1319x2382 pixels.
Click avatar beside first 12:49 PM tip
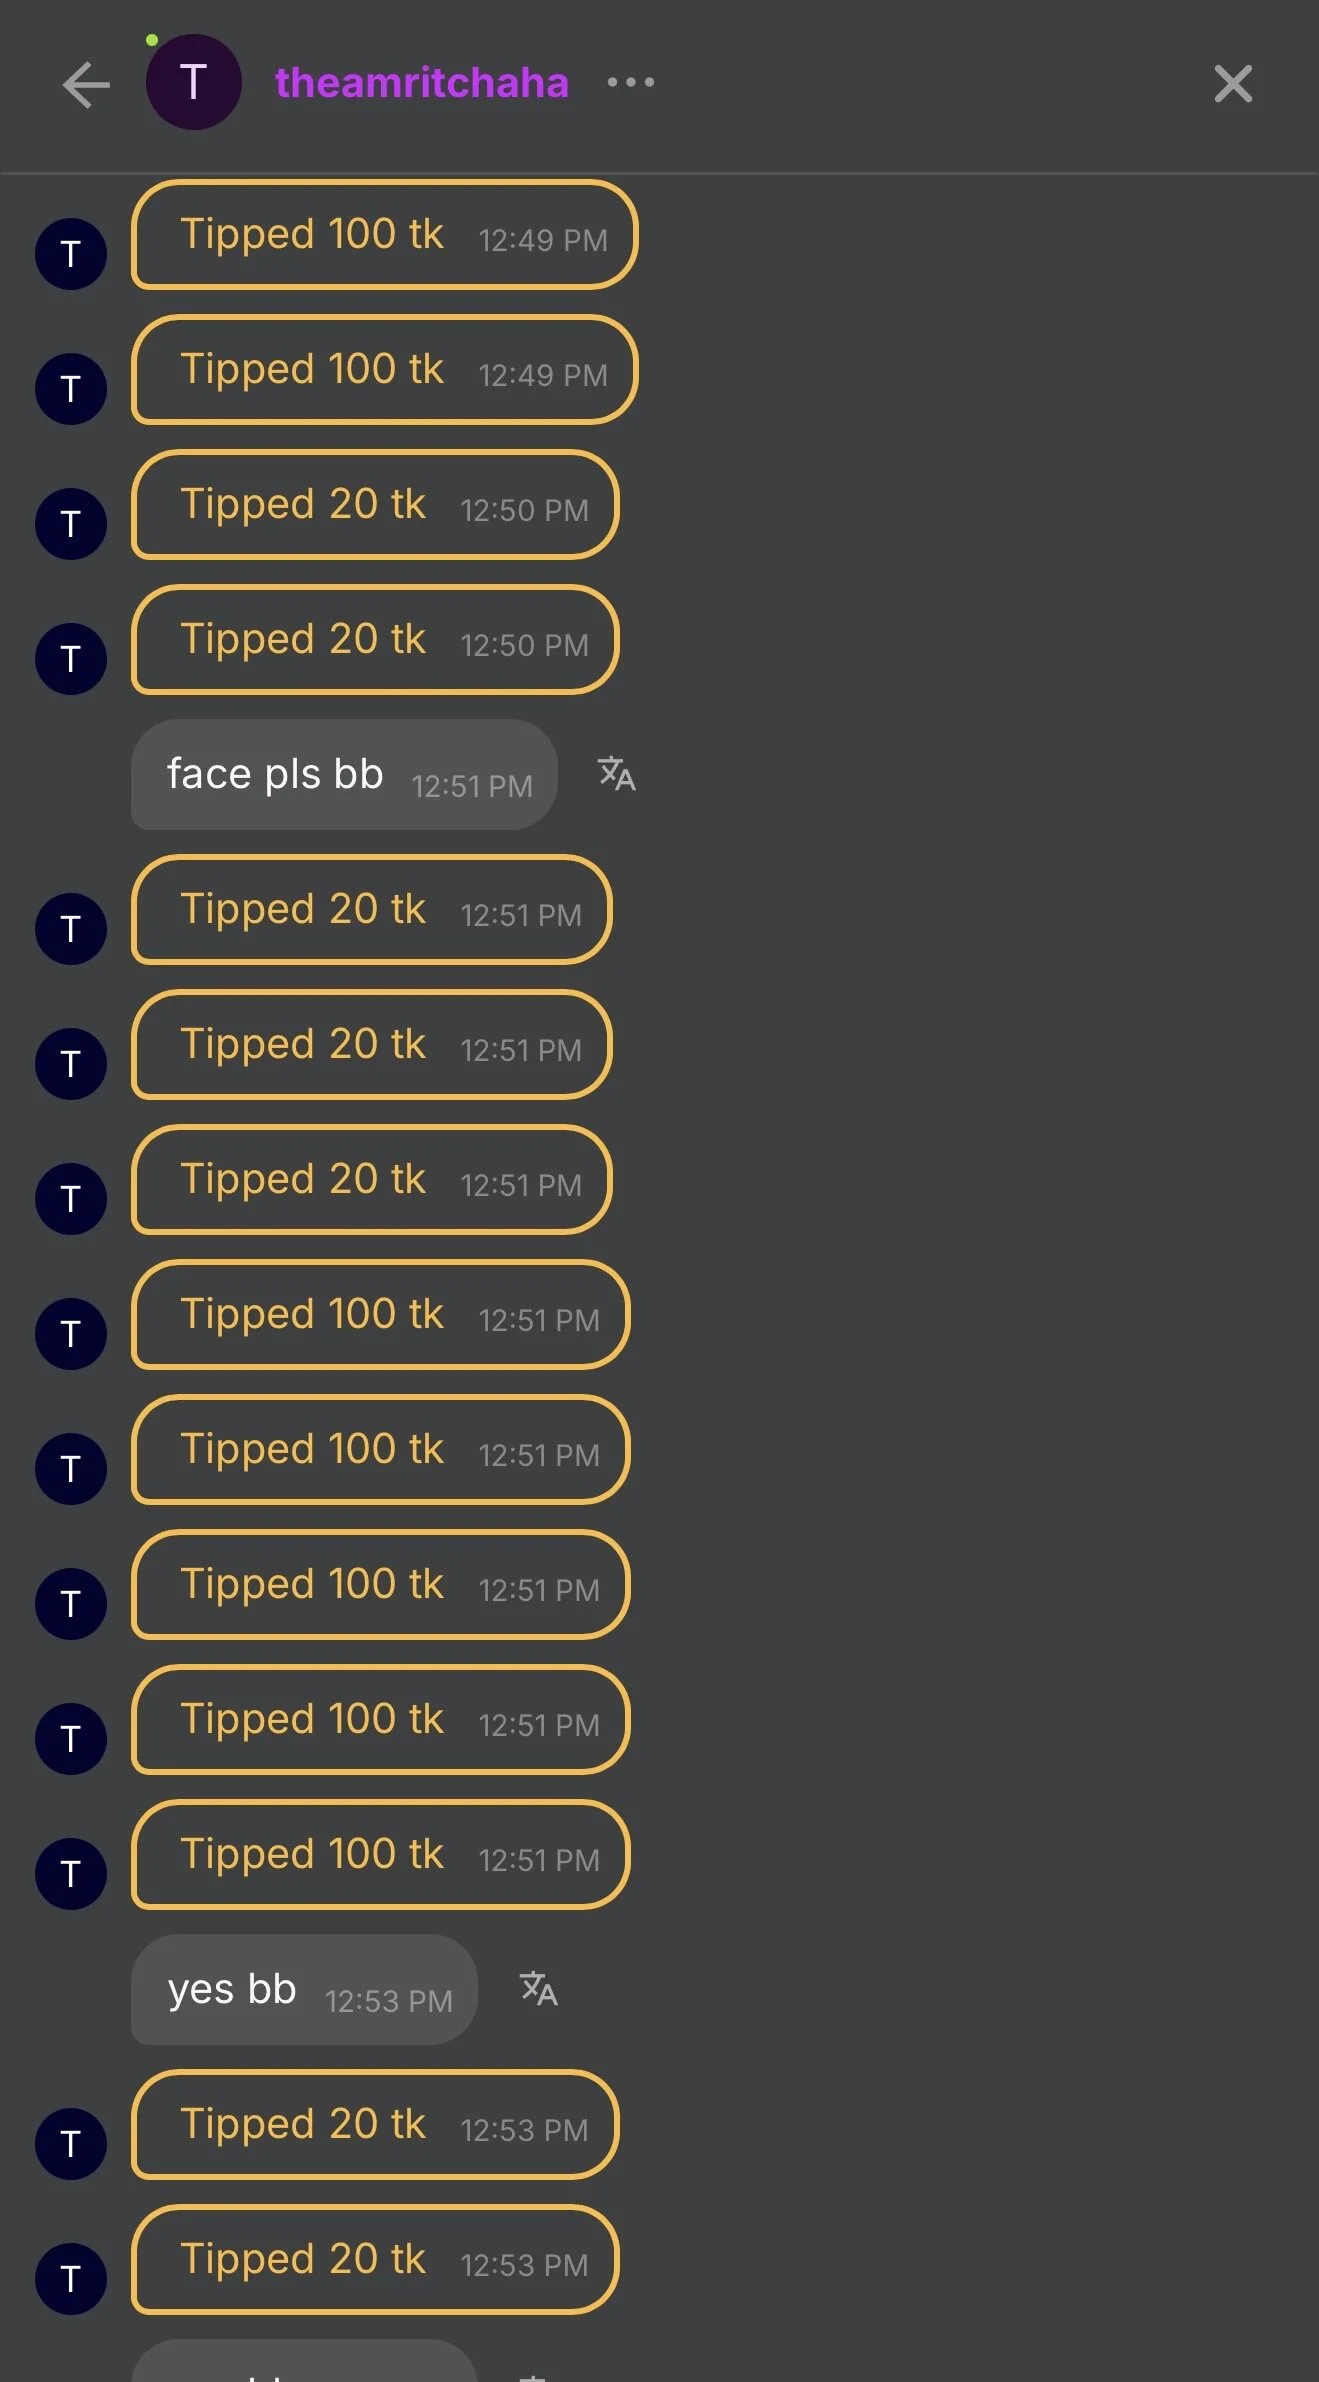click(71, 254)
